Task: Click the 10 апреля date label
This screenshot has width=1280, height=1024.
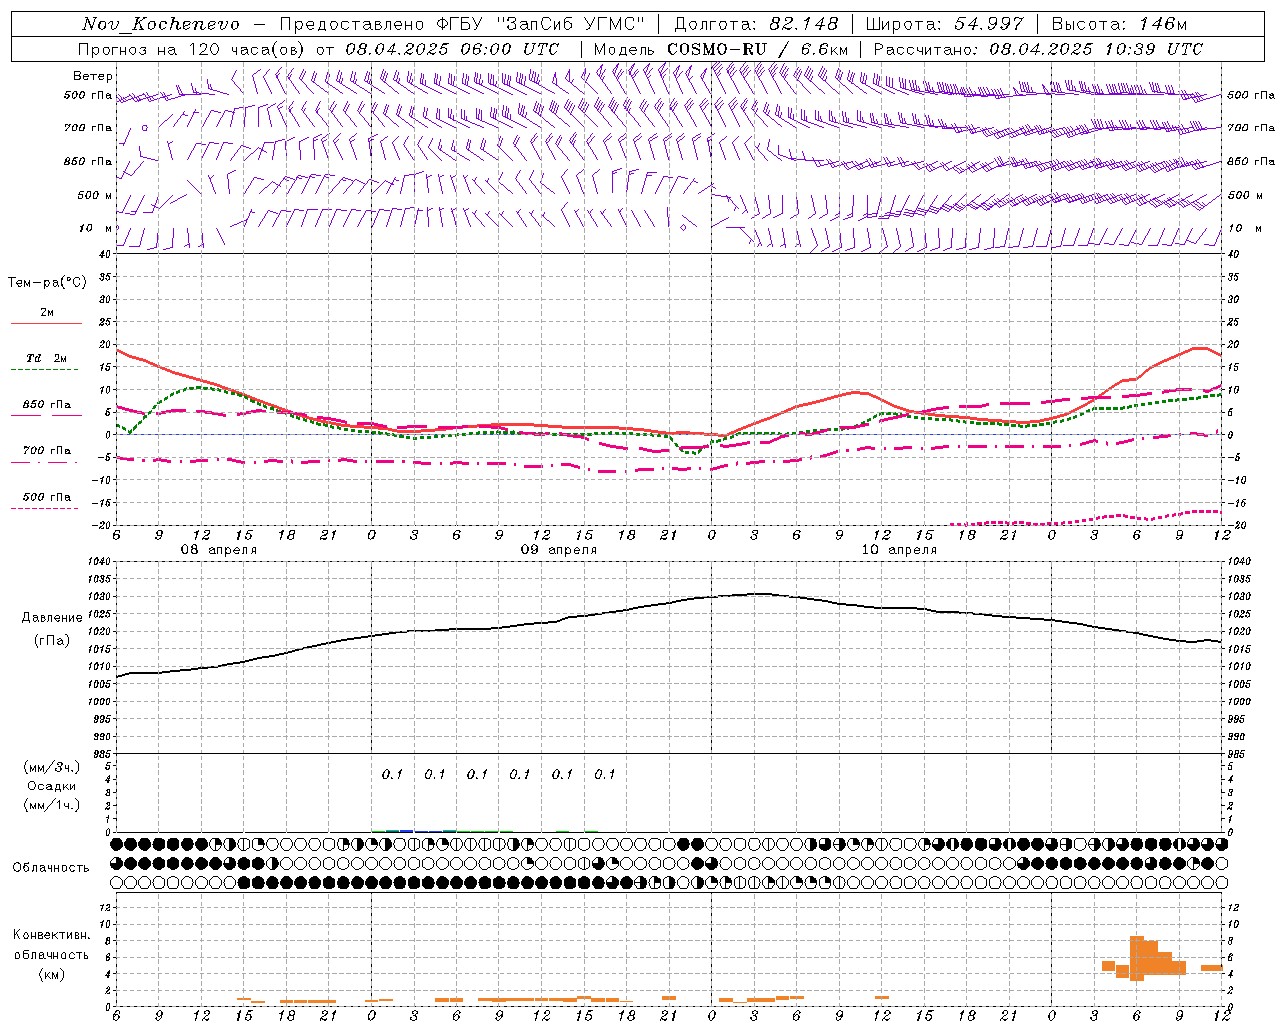Action: 899,550
